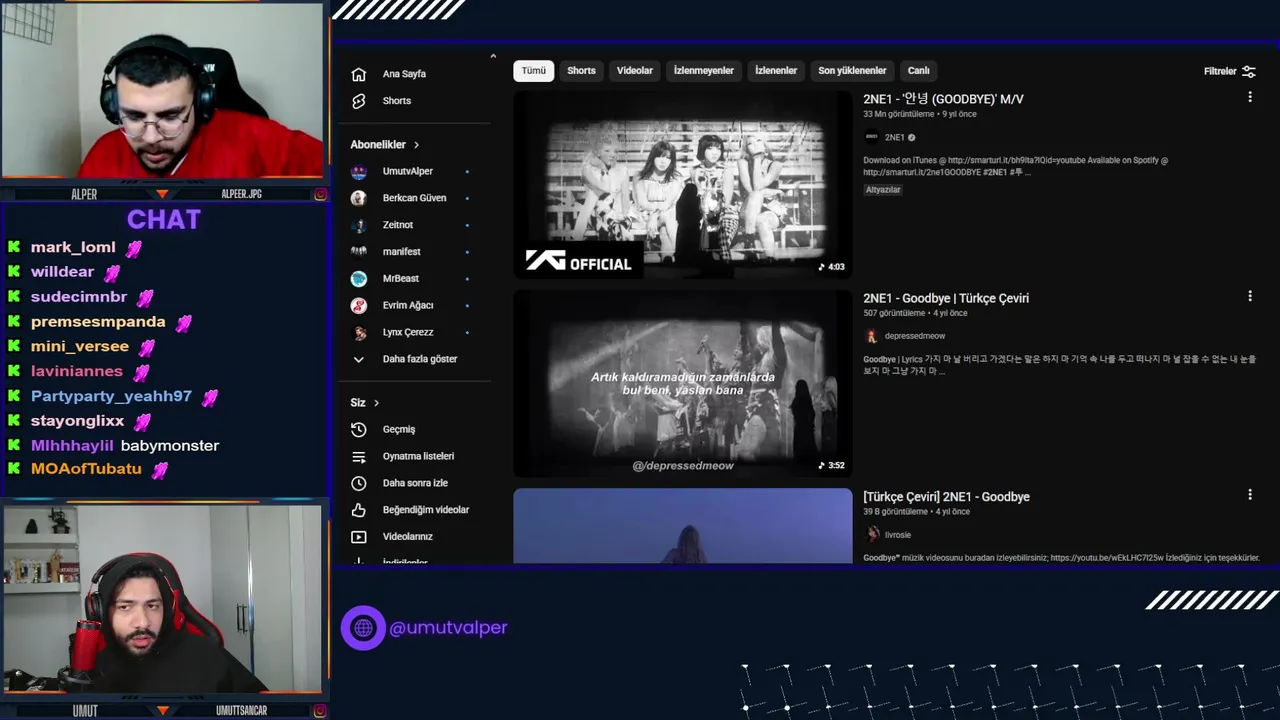Expand the Siz section chevron
Image resolution: width=1280 pixels, height=720 pixels.
(376, 403)
